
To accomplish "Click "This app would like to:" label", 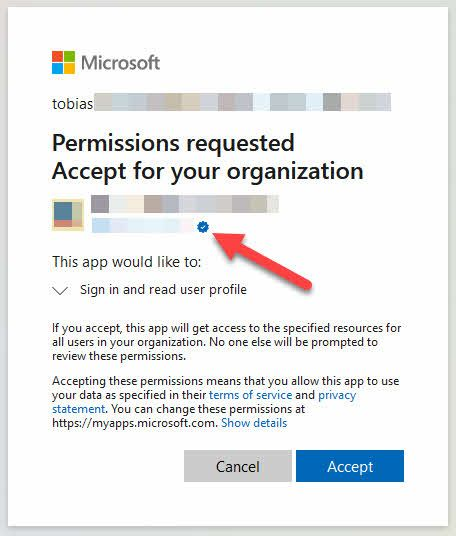I will click(126, 262).
